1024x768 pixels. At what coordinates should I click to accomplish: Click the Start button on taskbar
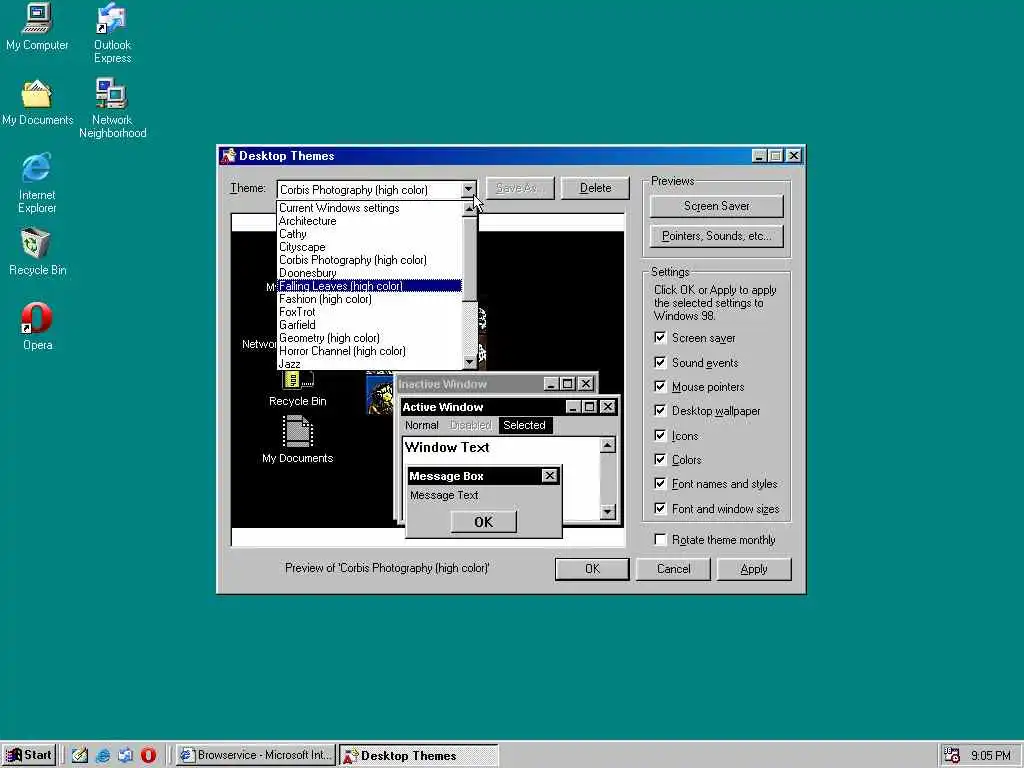(x=29, y=755)
